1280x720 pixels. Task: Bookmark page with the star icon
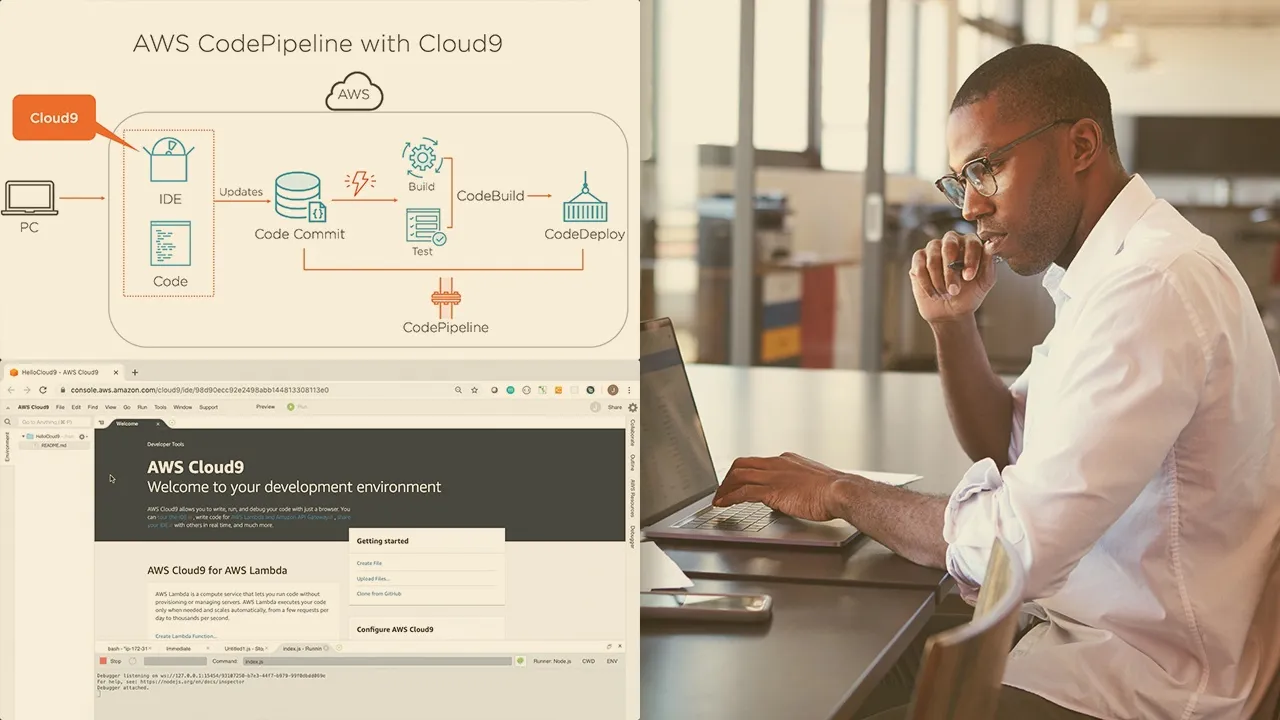click(474, 390)
